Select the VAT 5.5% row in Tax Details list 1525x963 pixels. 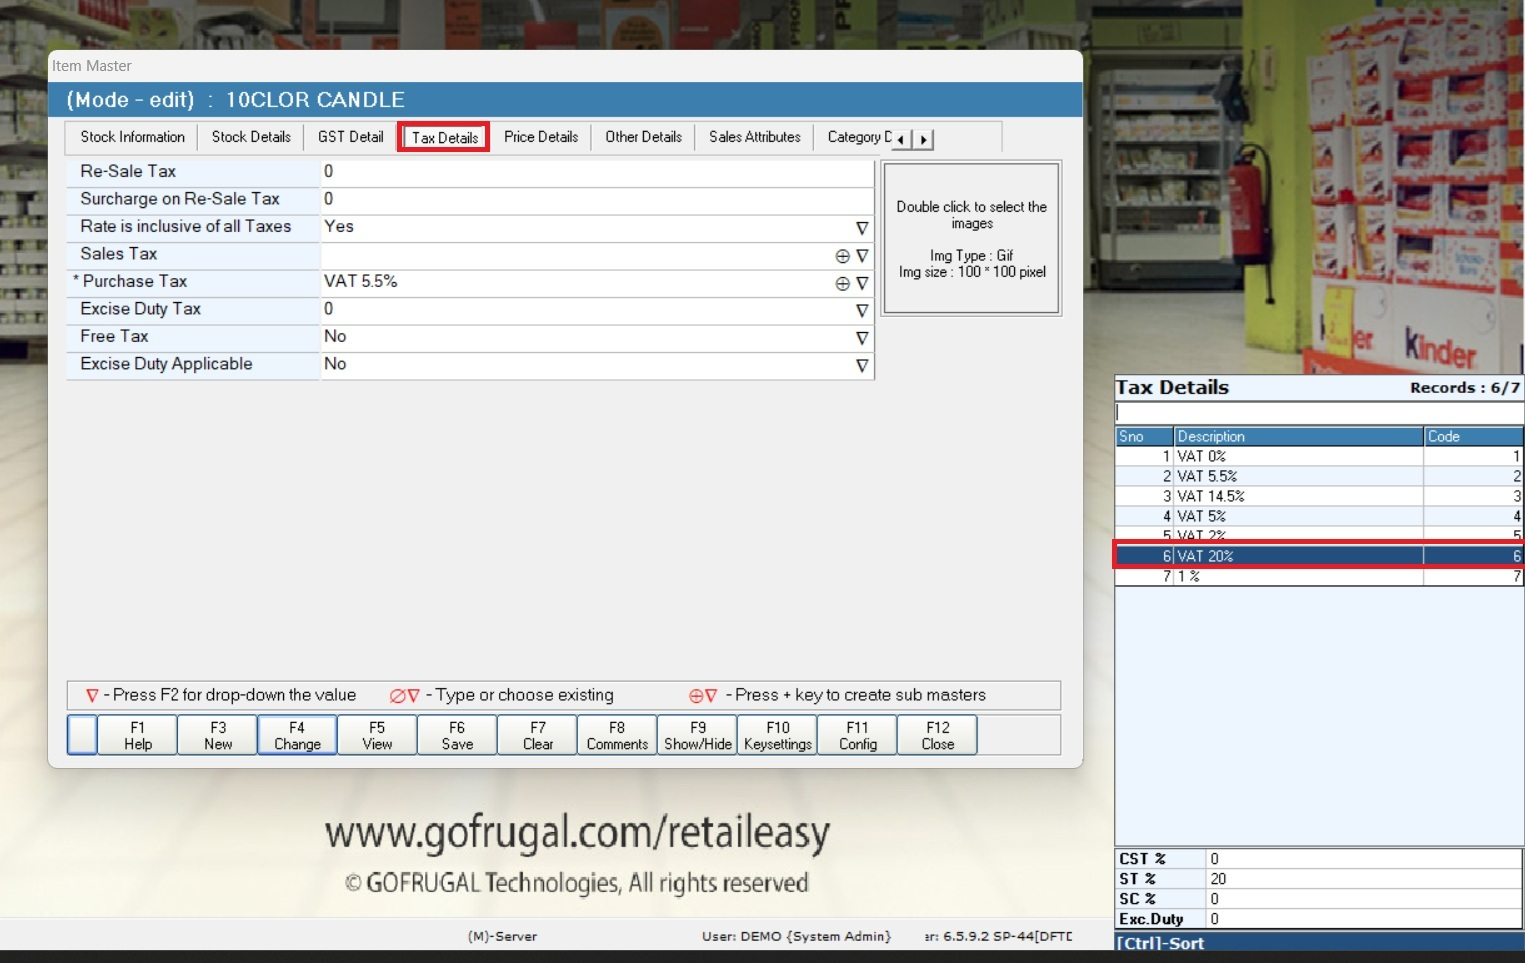(x=1319, y=476)
